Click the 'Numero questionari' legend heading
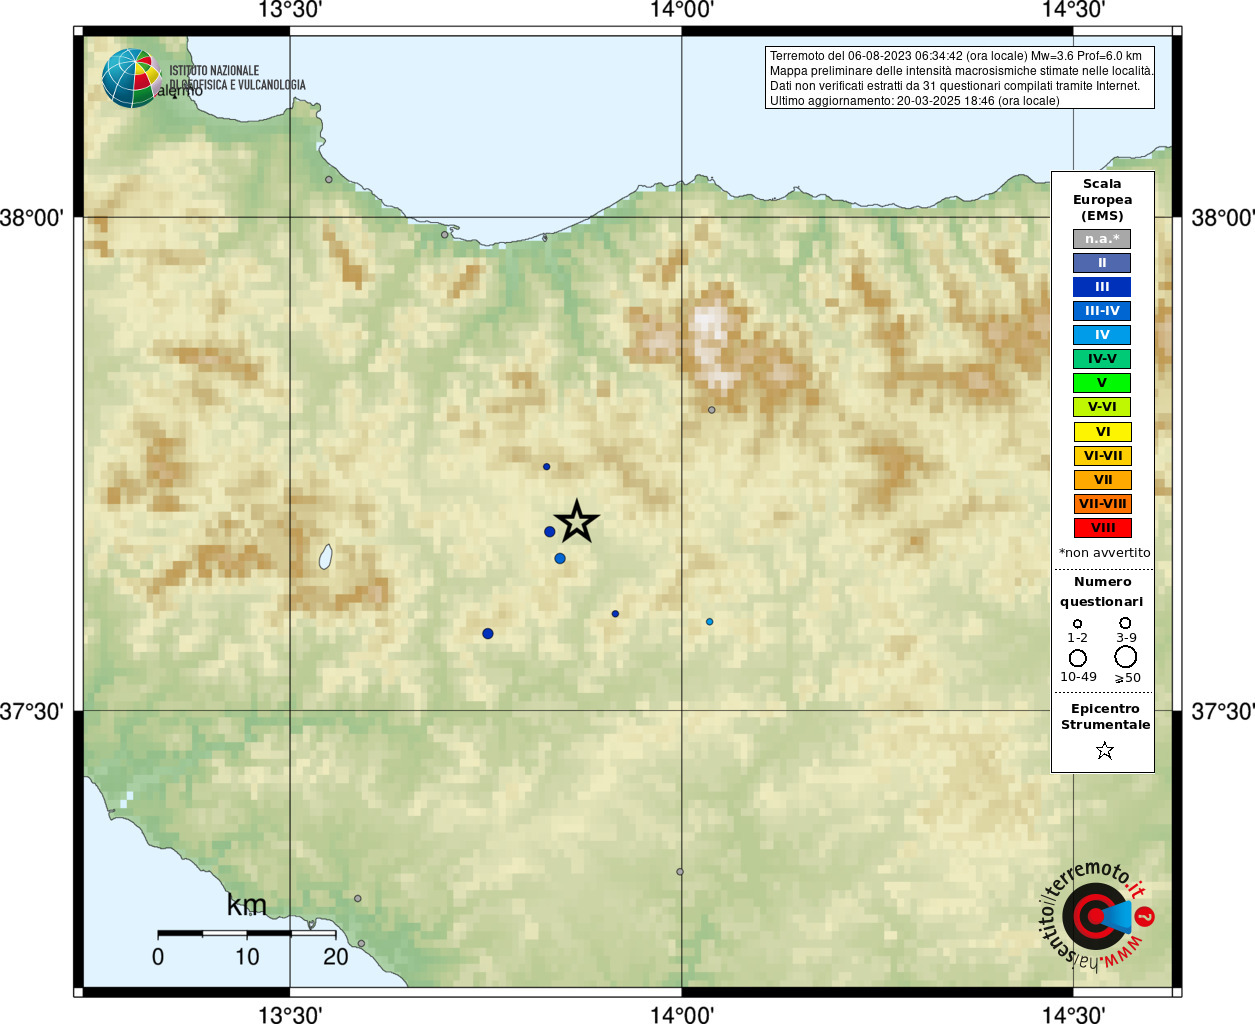1255x1024 pixels. (x=1102, y=592)
